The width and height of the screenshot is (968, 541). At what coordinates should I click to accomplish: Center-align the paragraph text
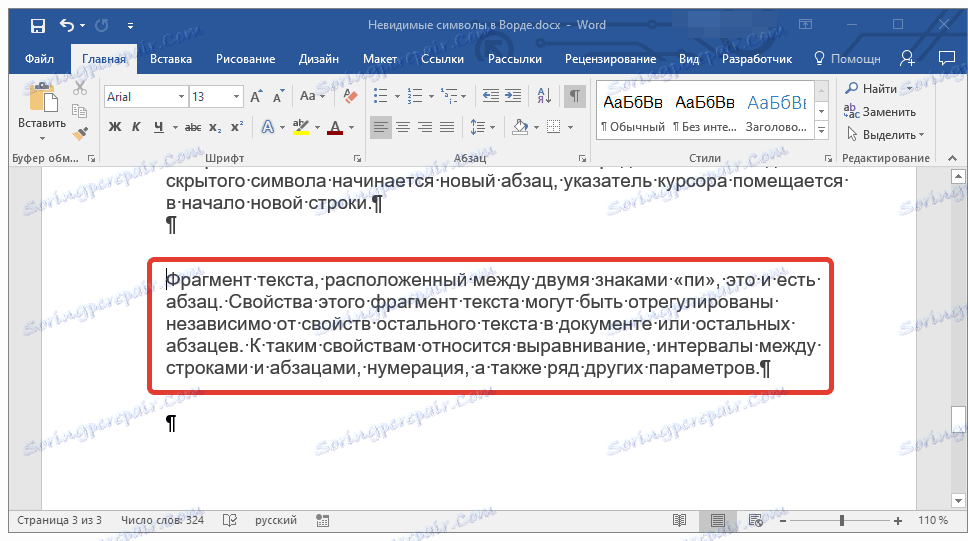click(x=403, y=127)
